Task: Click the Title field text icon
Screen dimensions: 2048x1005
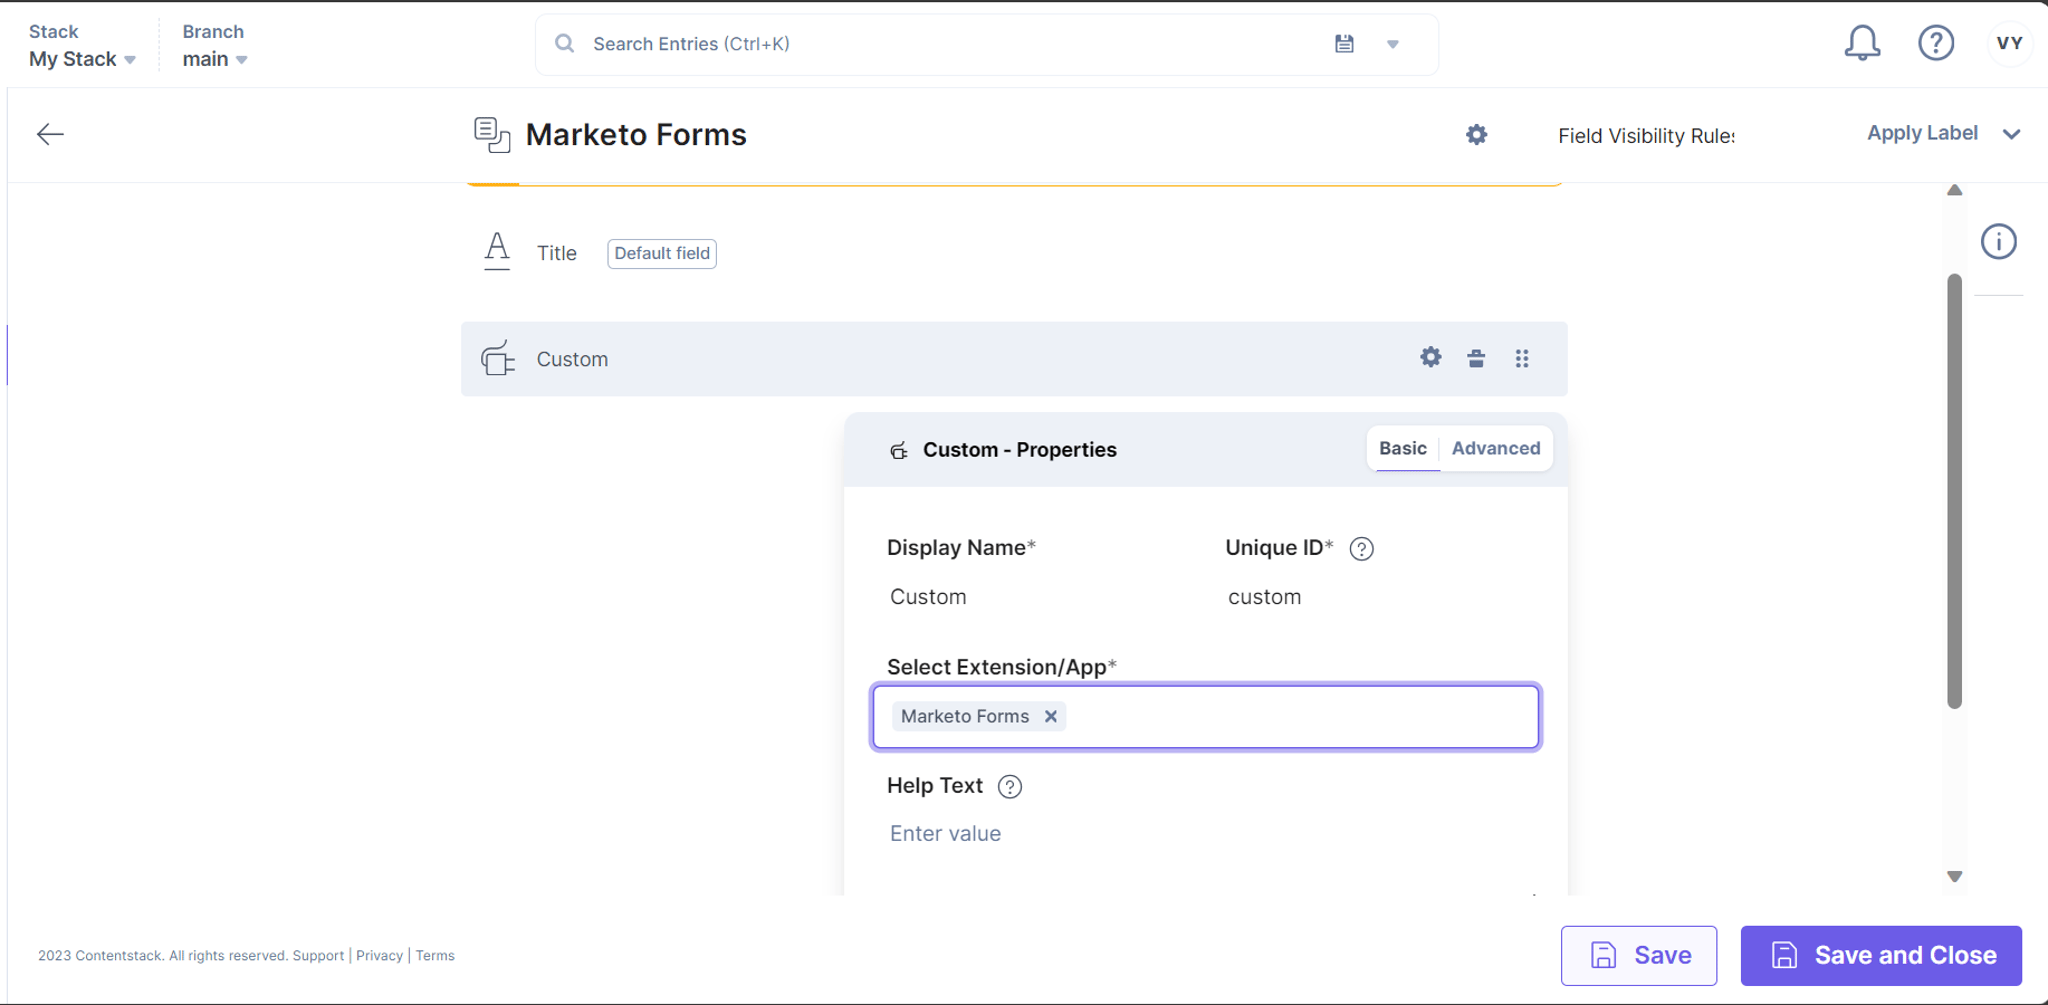Action: (497, 251)
